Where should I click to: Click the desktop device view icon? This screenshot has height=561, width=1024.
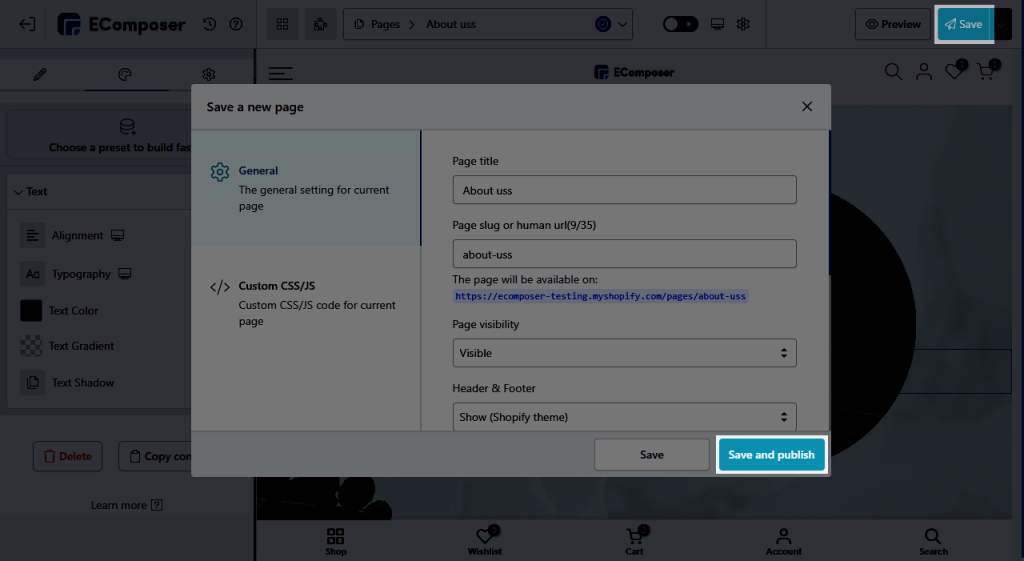[717, 24]
